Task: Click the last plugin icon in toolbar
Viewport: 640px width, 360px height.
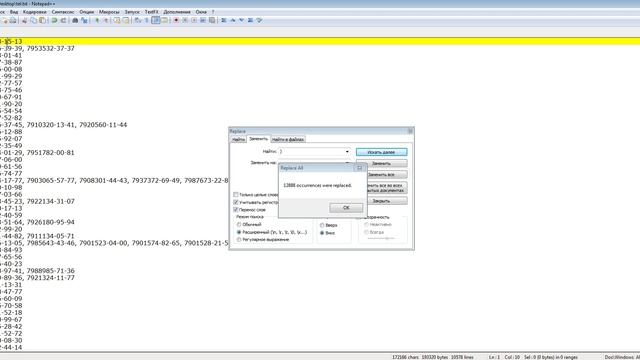Action: pyautogui.click(x=259, y=20)
